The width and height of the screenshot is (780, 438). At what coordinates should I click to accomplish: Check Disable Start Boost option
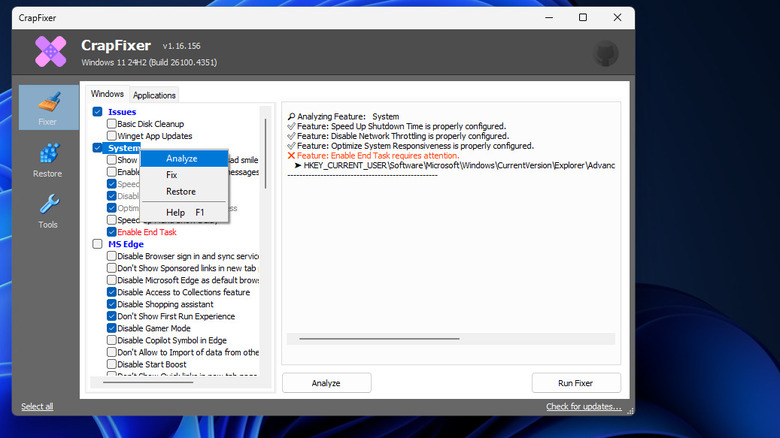pos(112,364)
